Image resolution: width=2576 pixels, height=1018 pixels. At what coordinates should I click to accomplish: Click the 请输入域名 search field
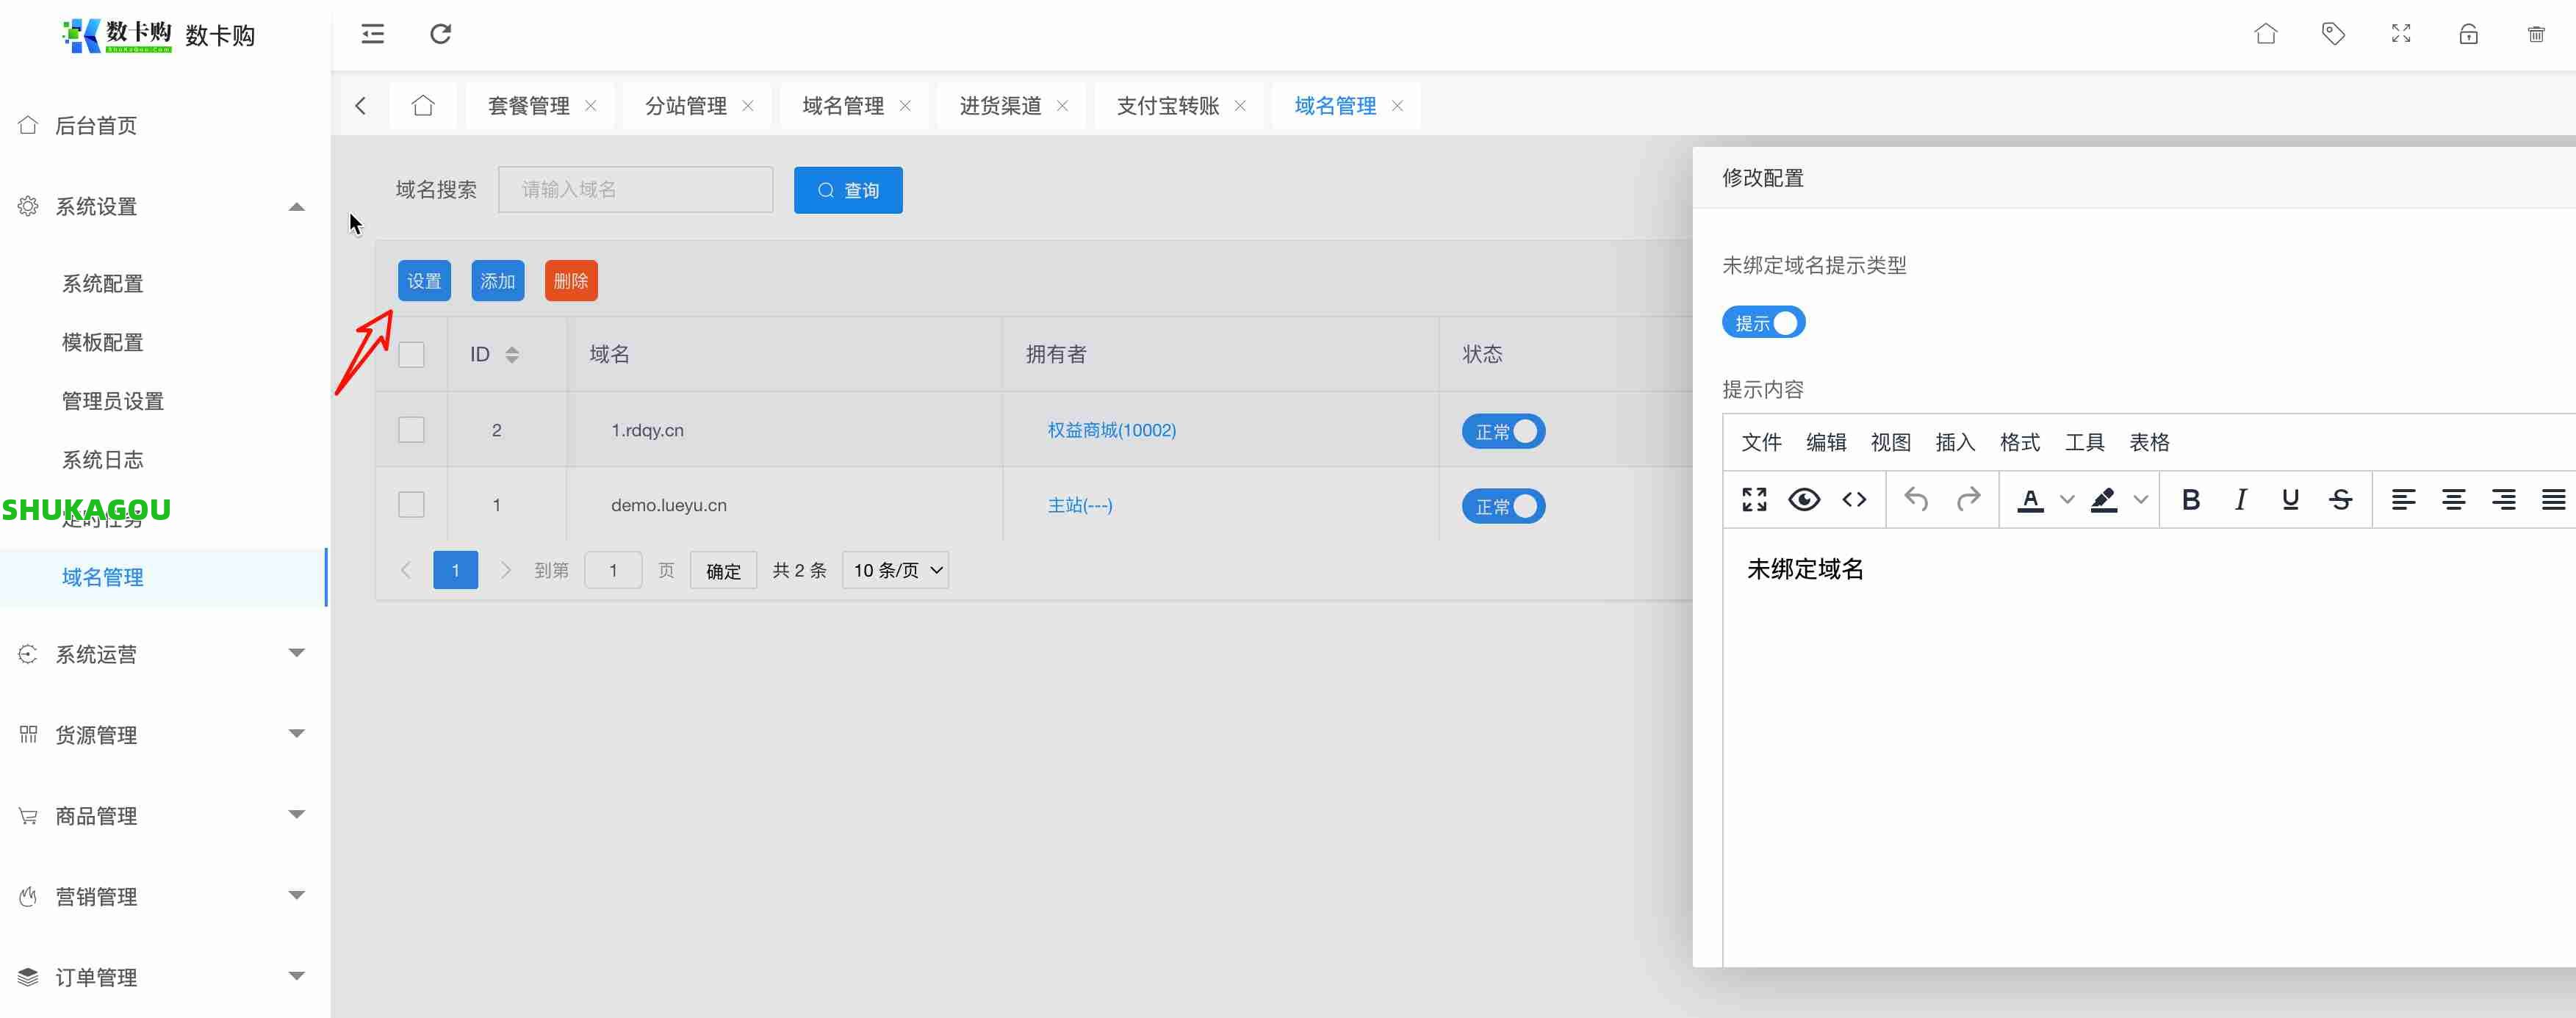click(635, 189)
